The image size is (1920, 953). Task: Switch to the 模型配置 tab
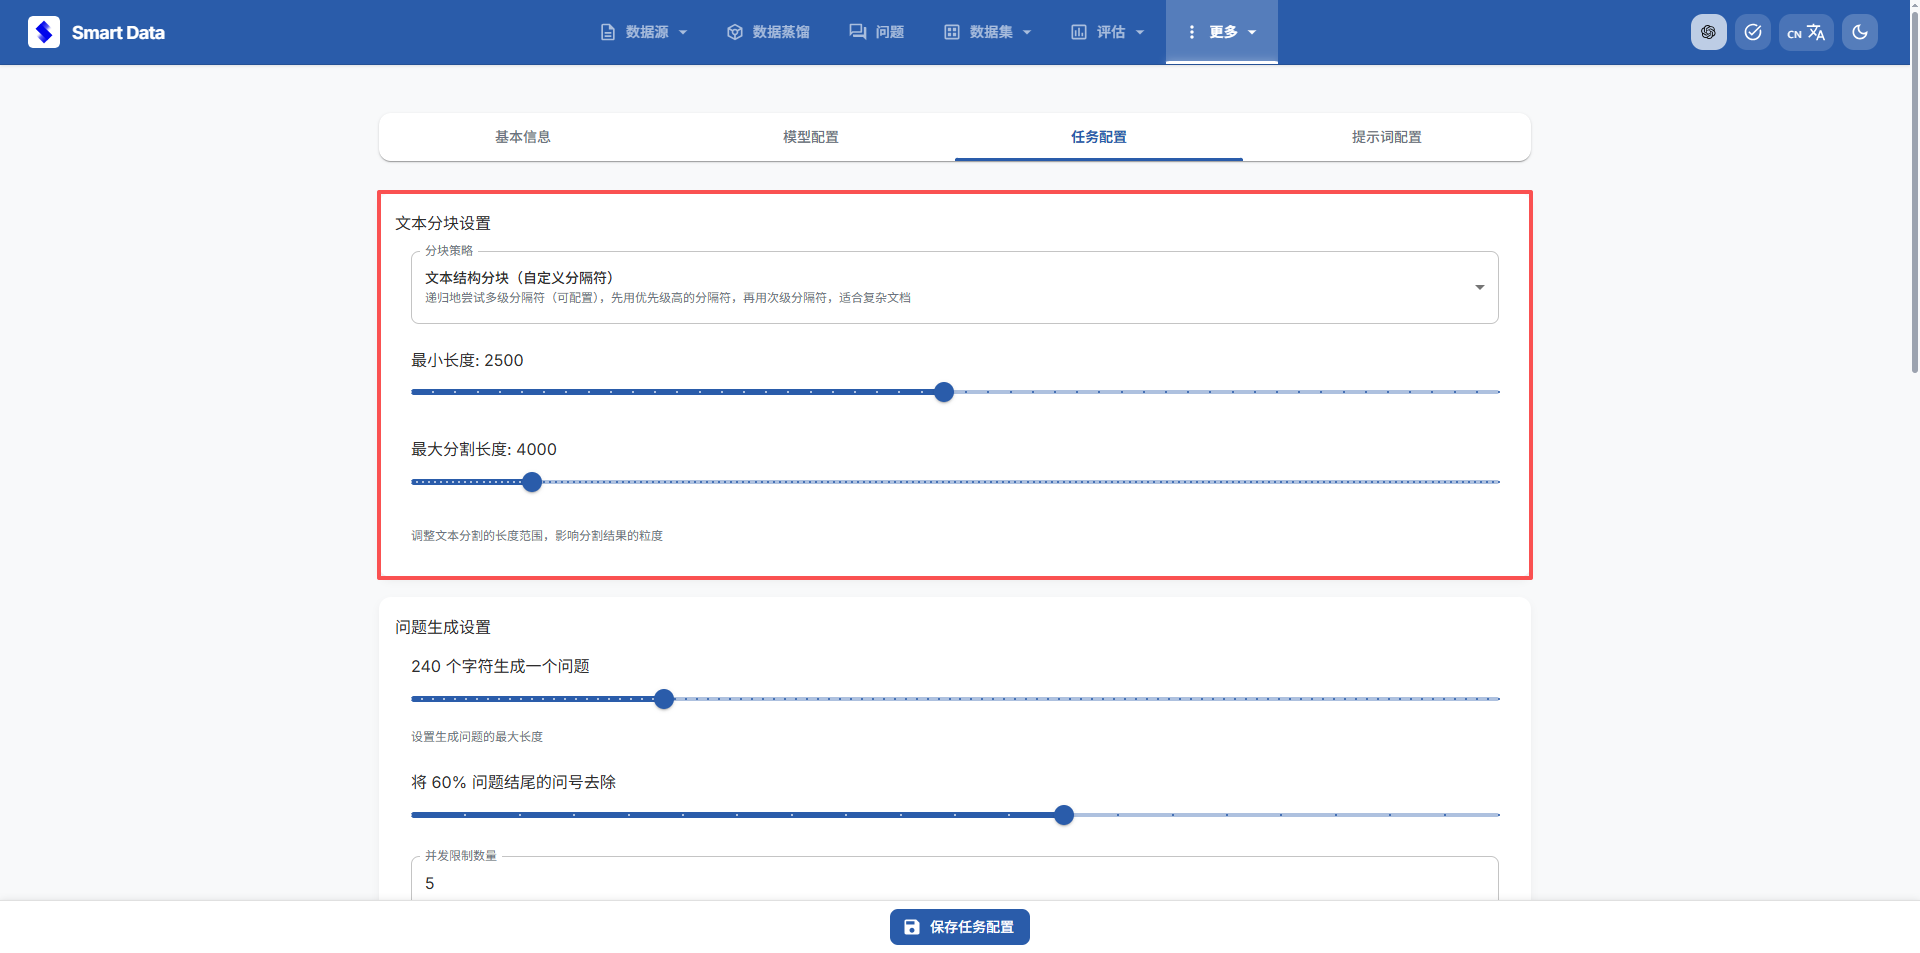click(x=810, y=137)
